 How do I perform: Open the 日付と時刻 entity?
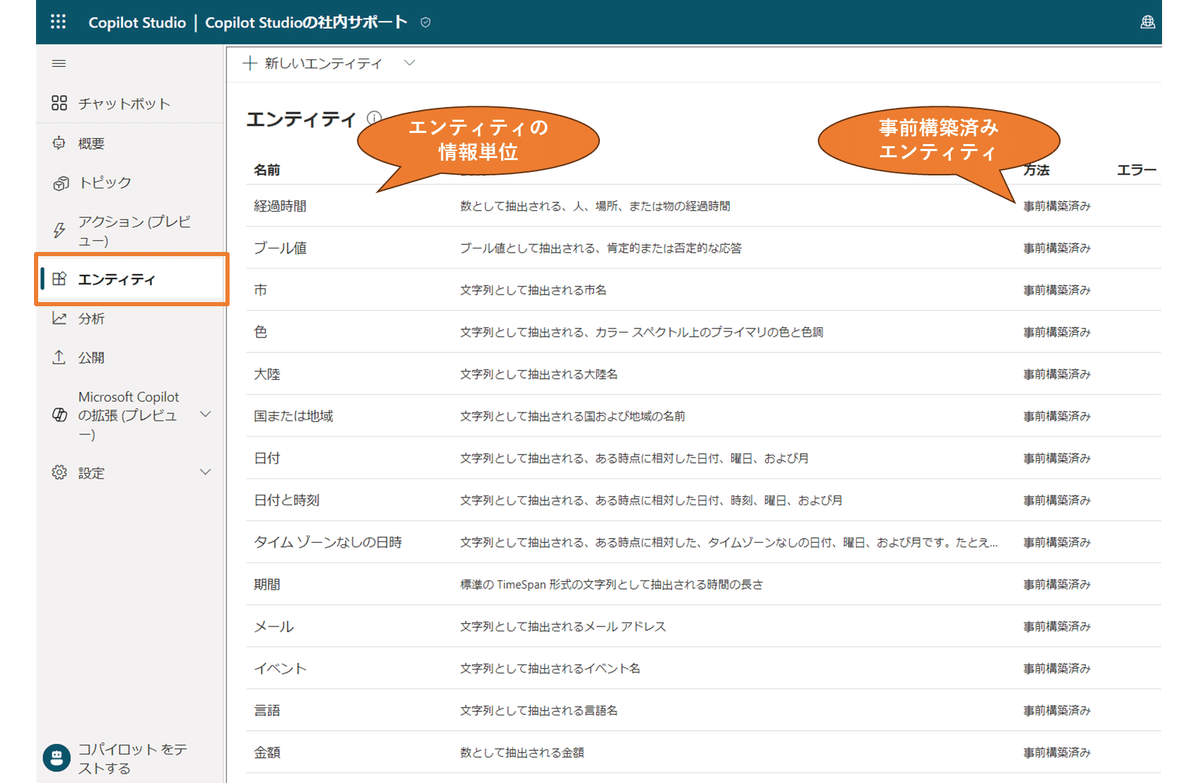287,500
